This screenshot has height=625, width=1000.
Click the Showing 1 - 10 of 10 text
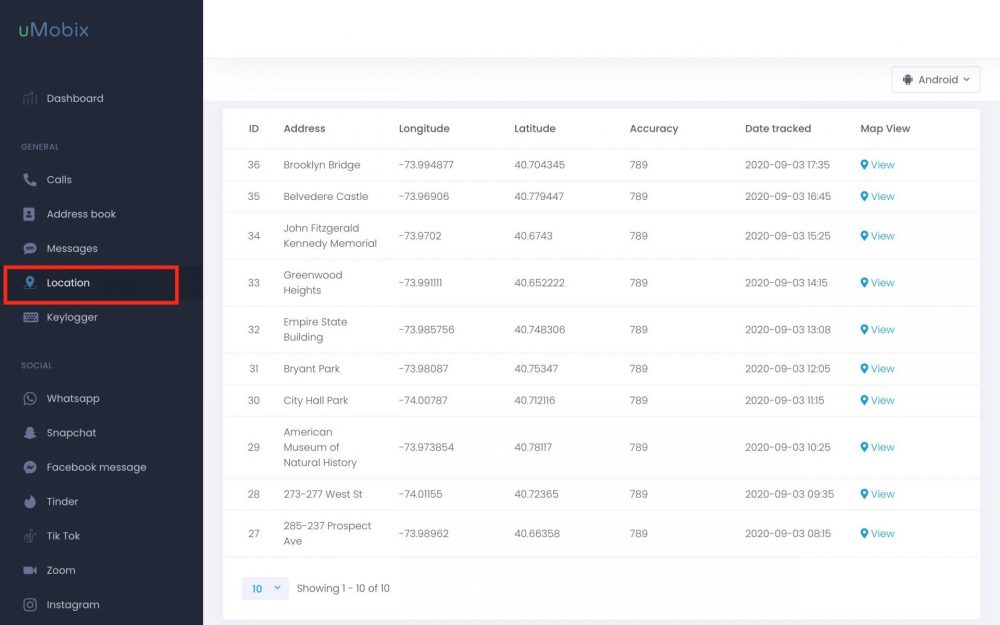[x=343, y=589]
